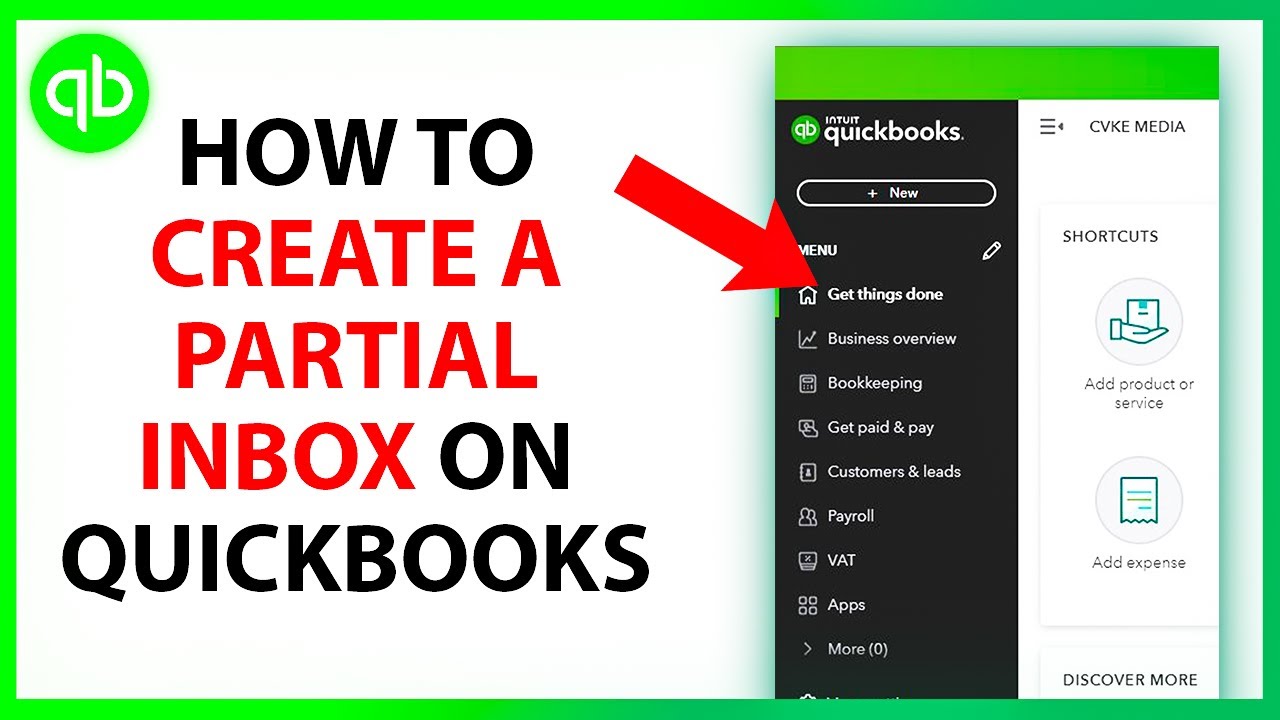The height and width of the screenshot is (720, 1280).
Task: Click the DISCOVER MORE heading
Action: pyautogui.click(x=1130, y=680)
